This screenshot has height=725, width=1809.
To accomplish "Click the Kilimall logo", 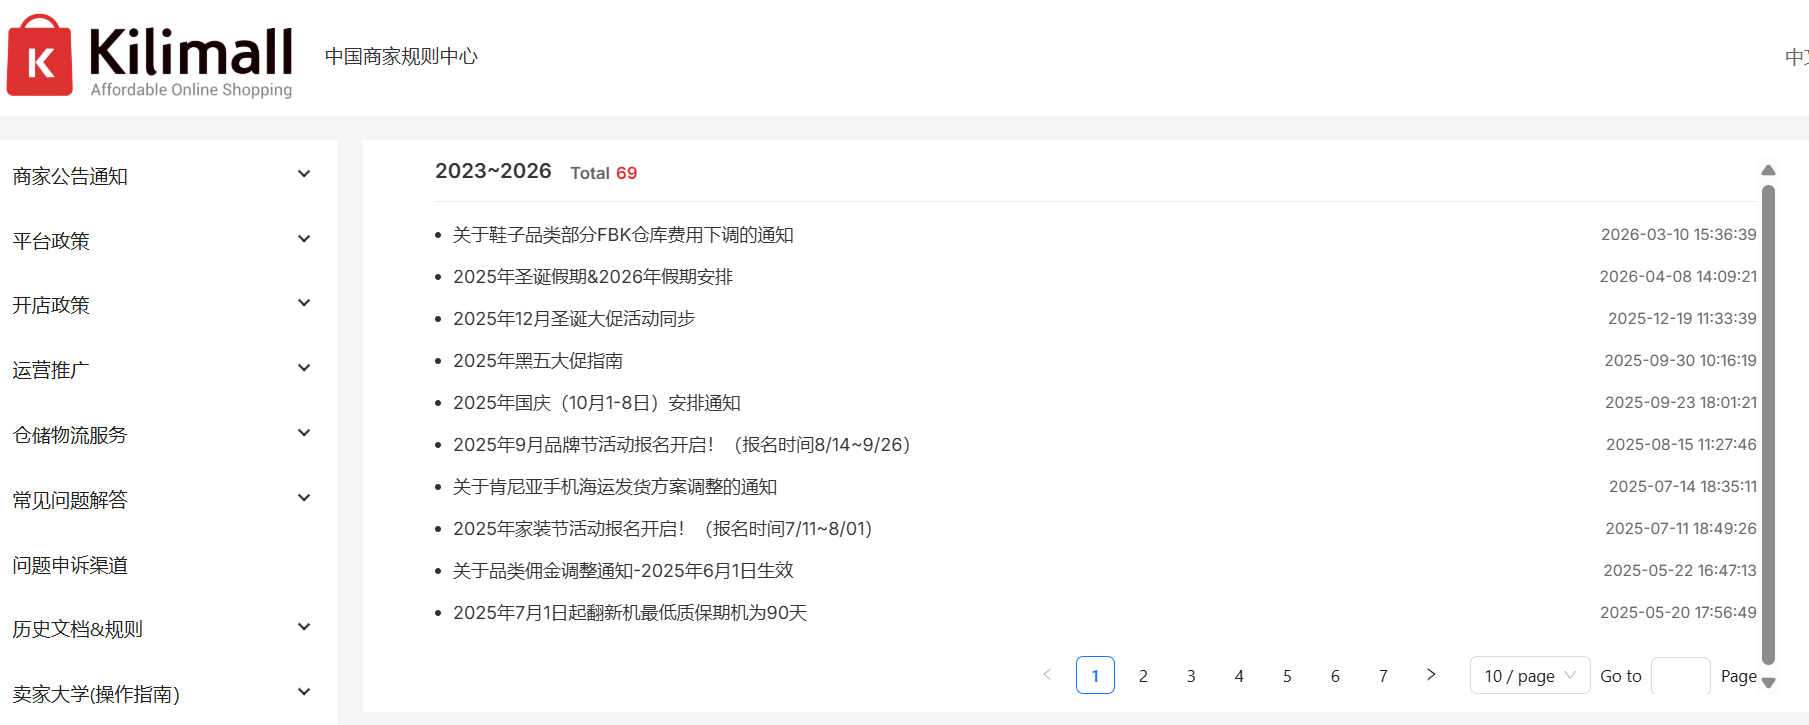I will (150, 57).
